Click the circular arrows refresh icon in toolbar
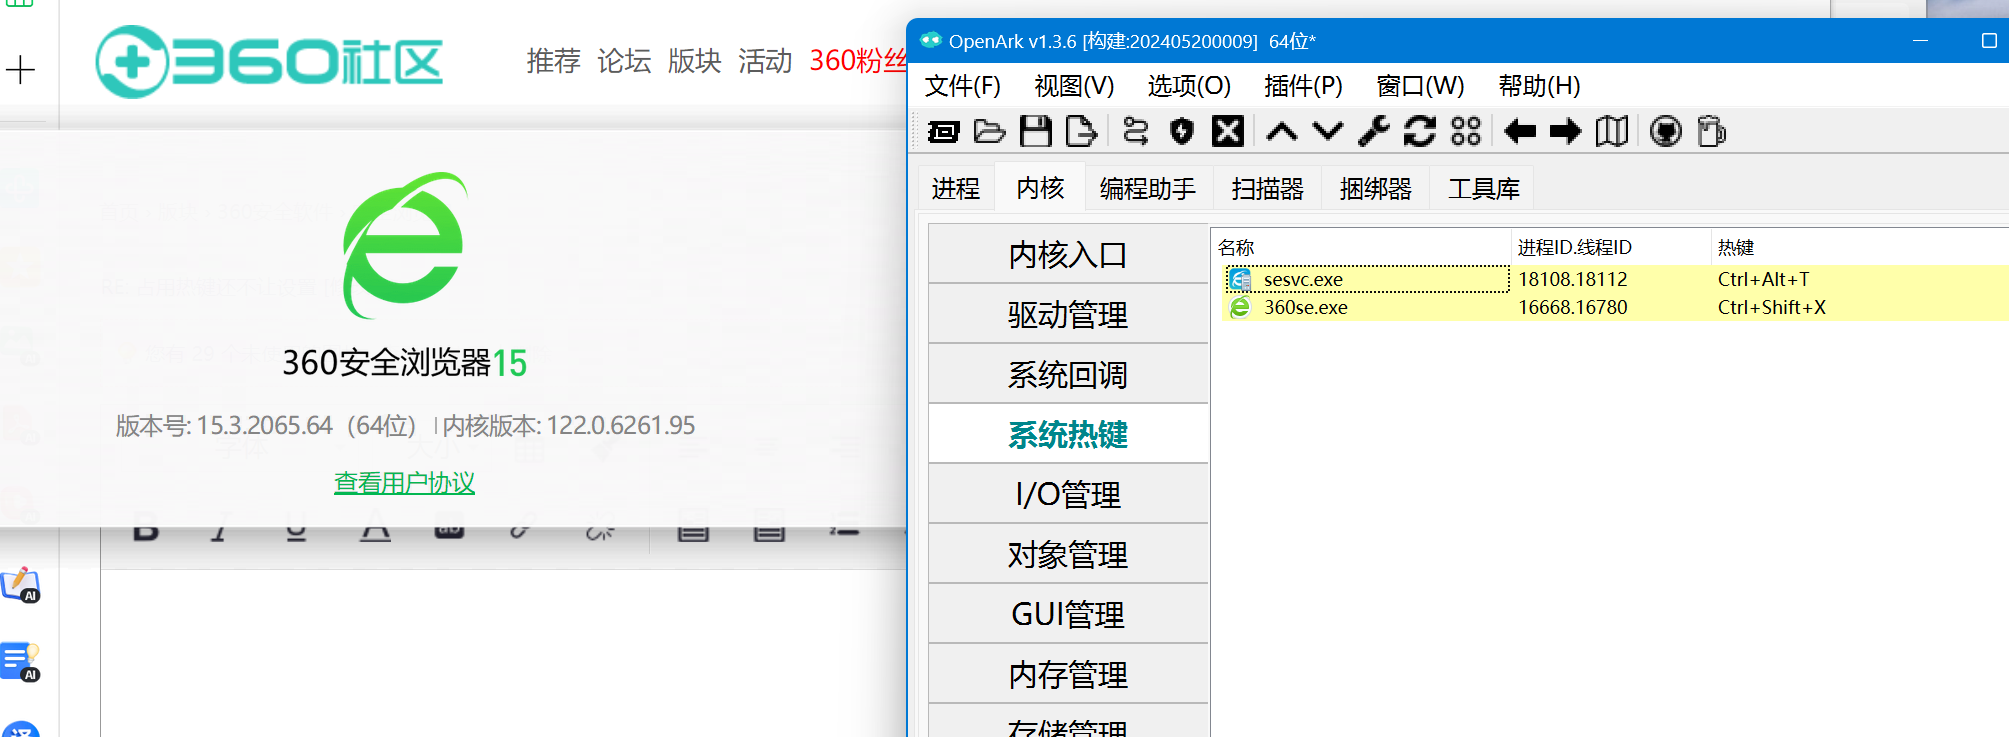This screenshot has width=2009, height=737. (1420, 131)
